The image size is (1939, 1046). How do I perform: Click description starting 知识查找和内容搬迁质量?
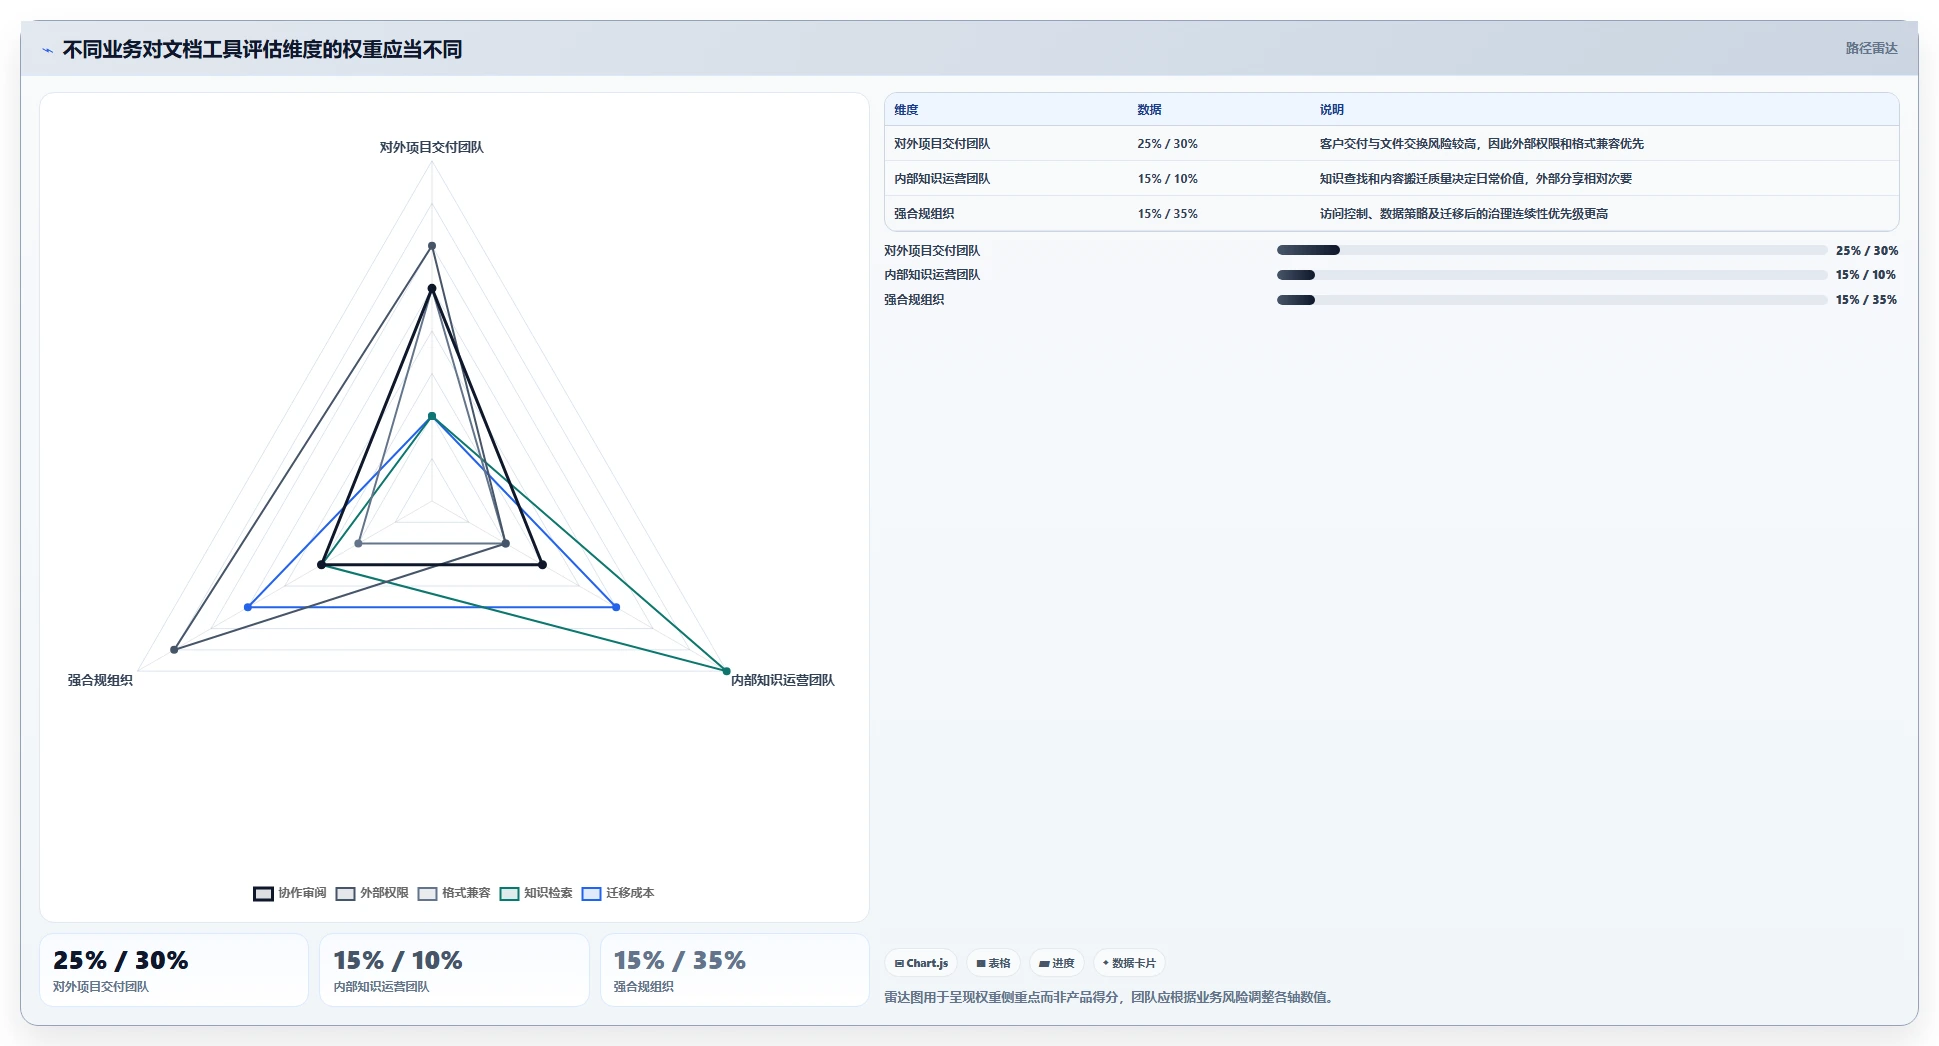click(x=1475, y=179)
